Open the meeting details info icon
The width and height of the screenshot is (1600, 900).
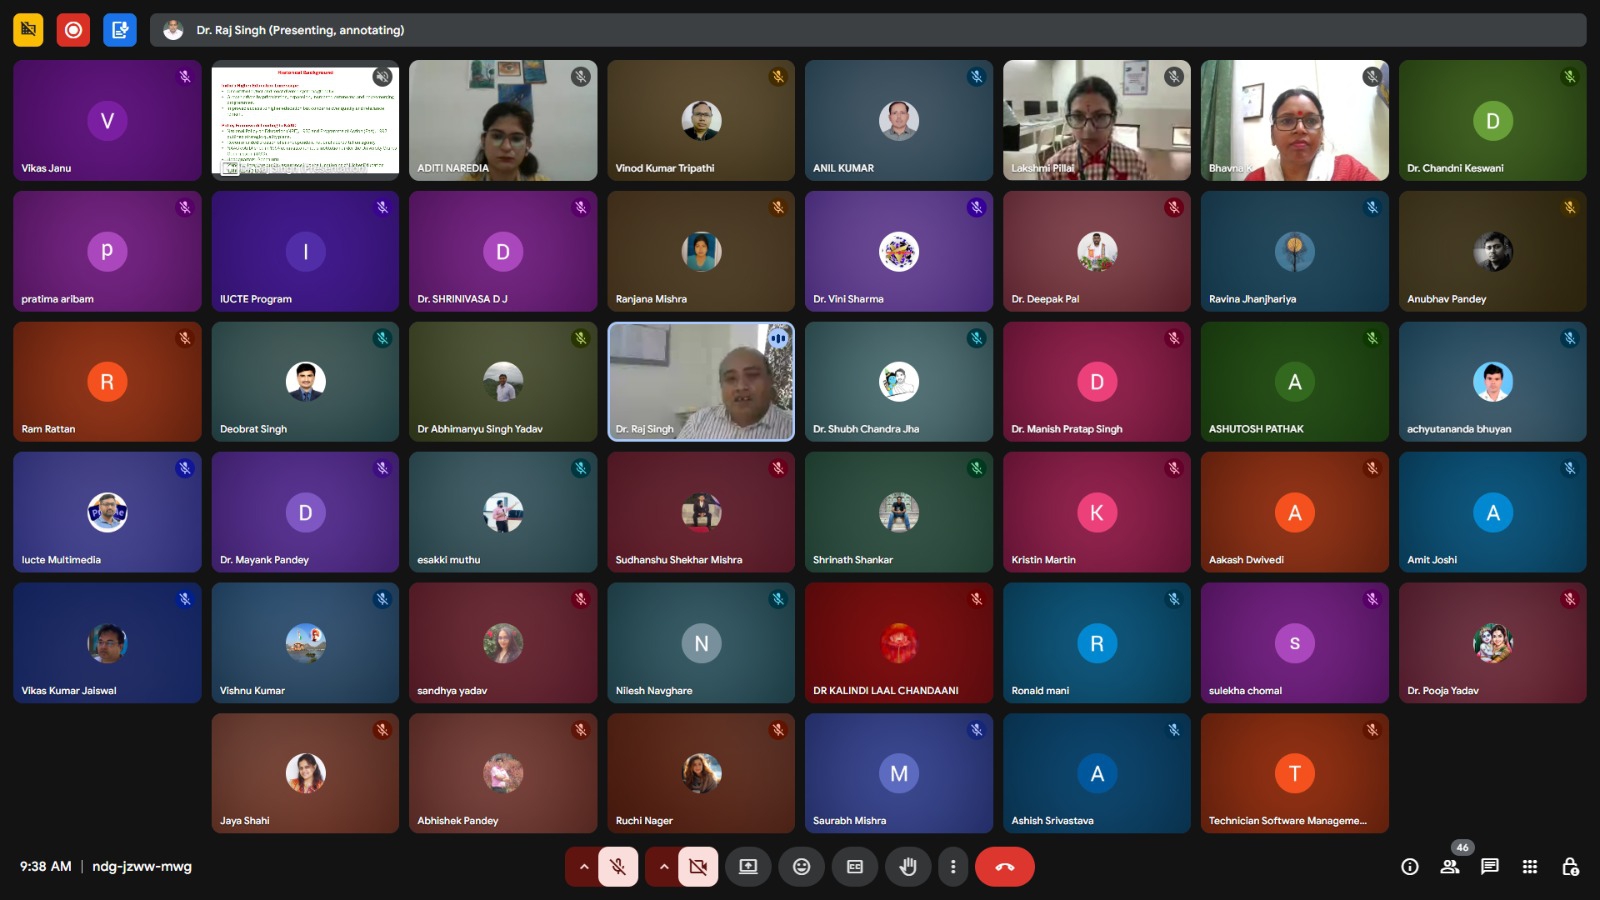click(1410, 867)
